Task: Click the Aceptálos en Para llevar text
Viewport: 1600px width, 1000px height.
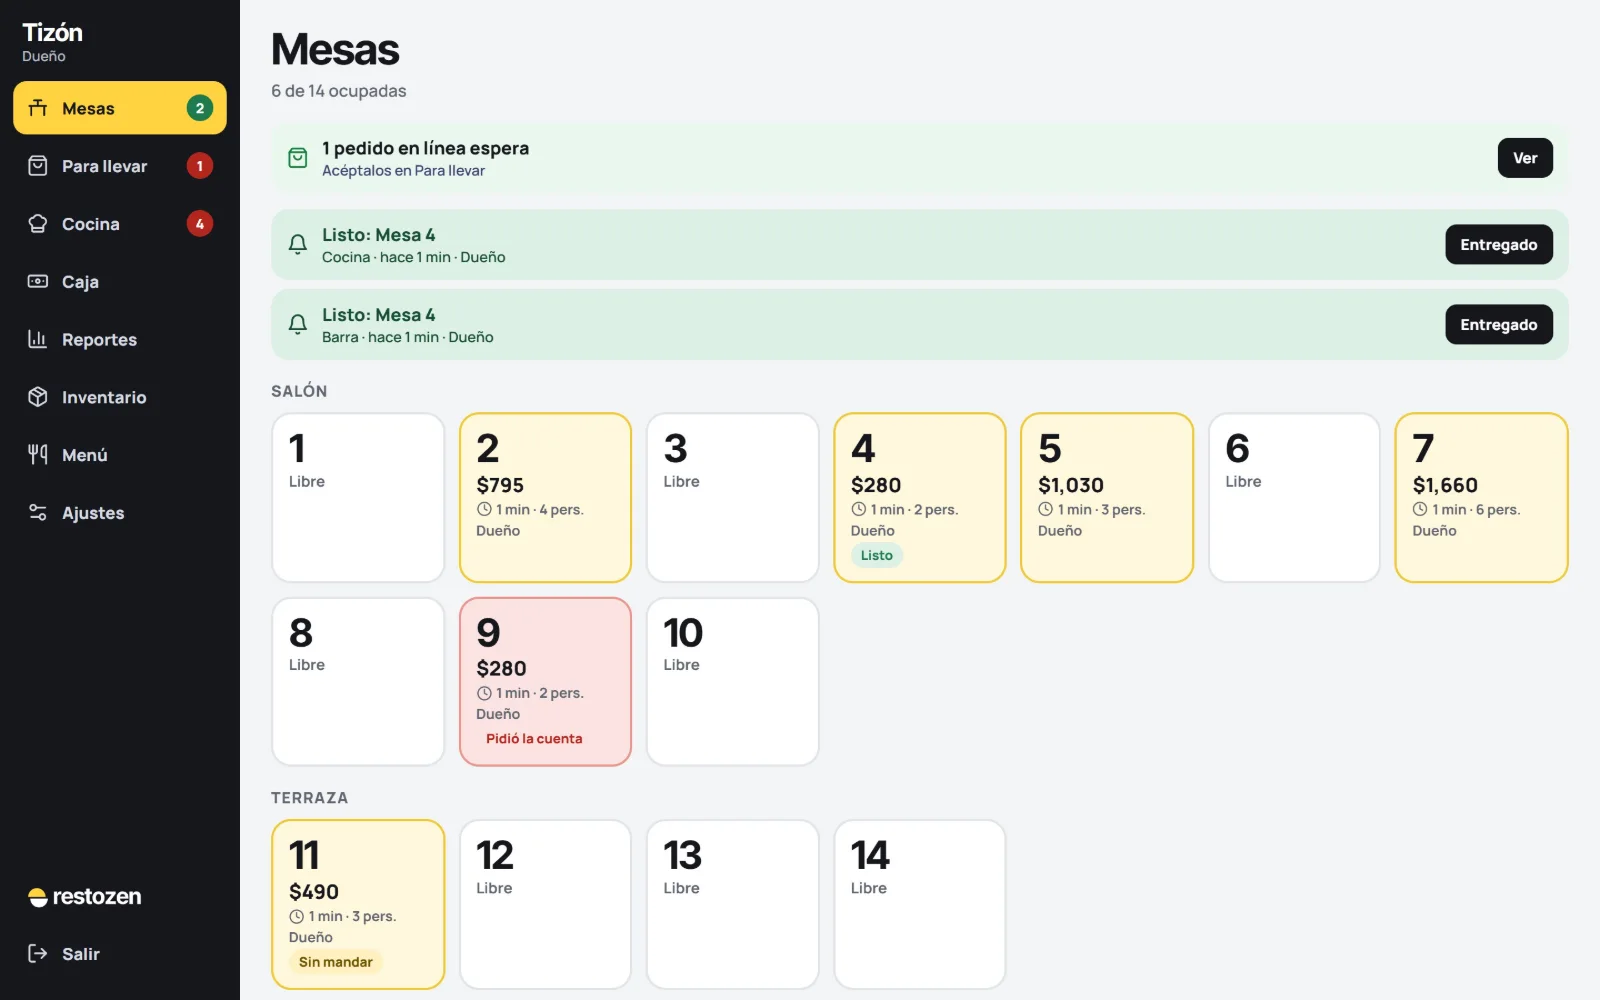Action: pos(403,171)
